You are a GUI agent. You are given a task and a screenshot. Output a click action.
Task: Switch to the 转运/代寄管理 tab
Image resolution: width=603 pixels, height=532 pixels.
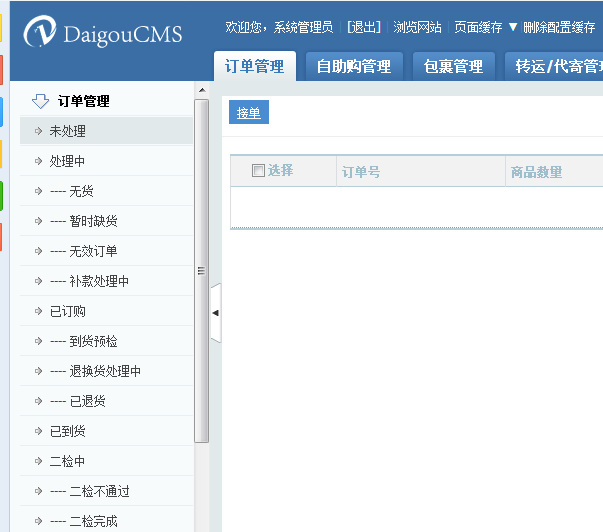click(x=554, y=66)
